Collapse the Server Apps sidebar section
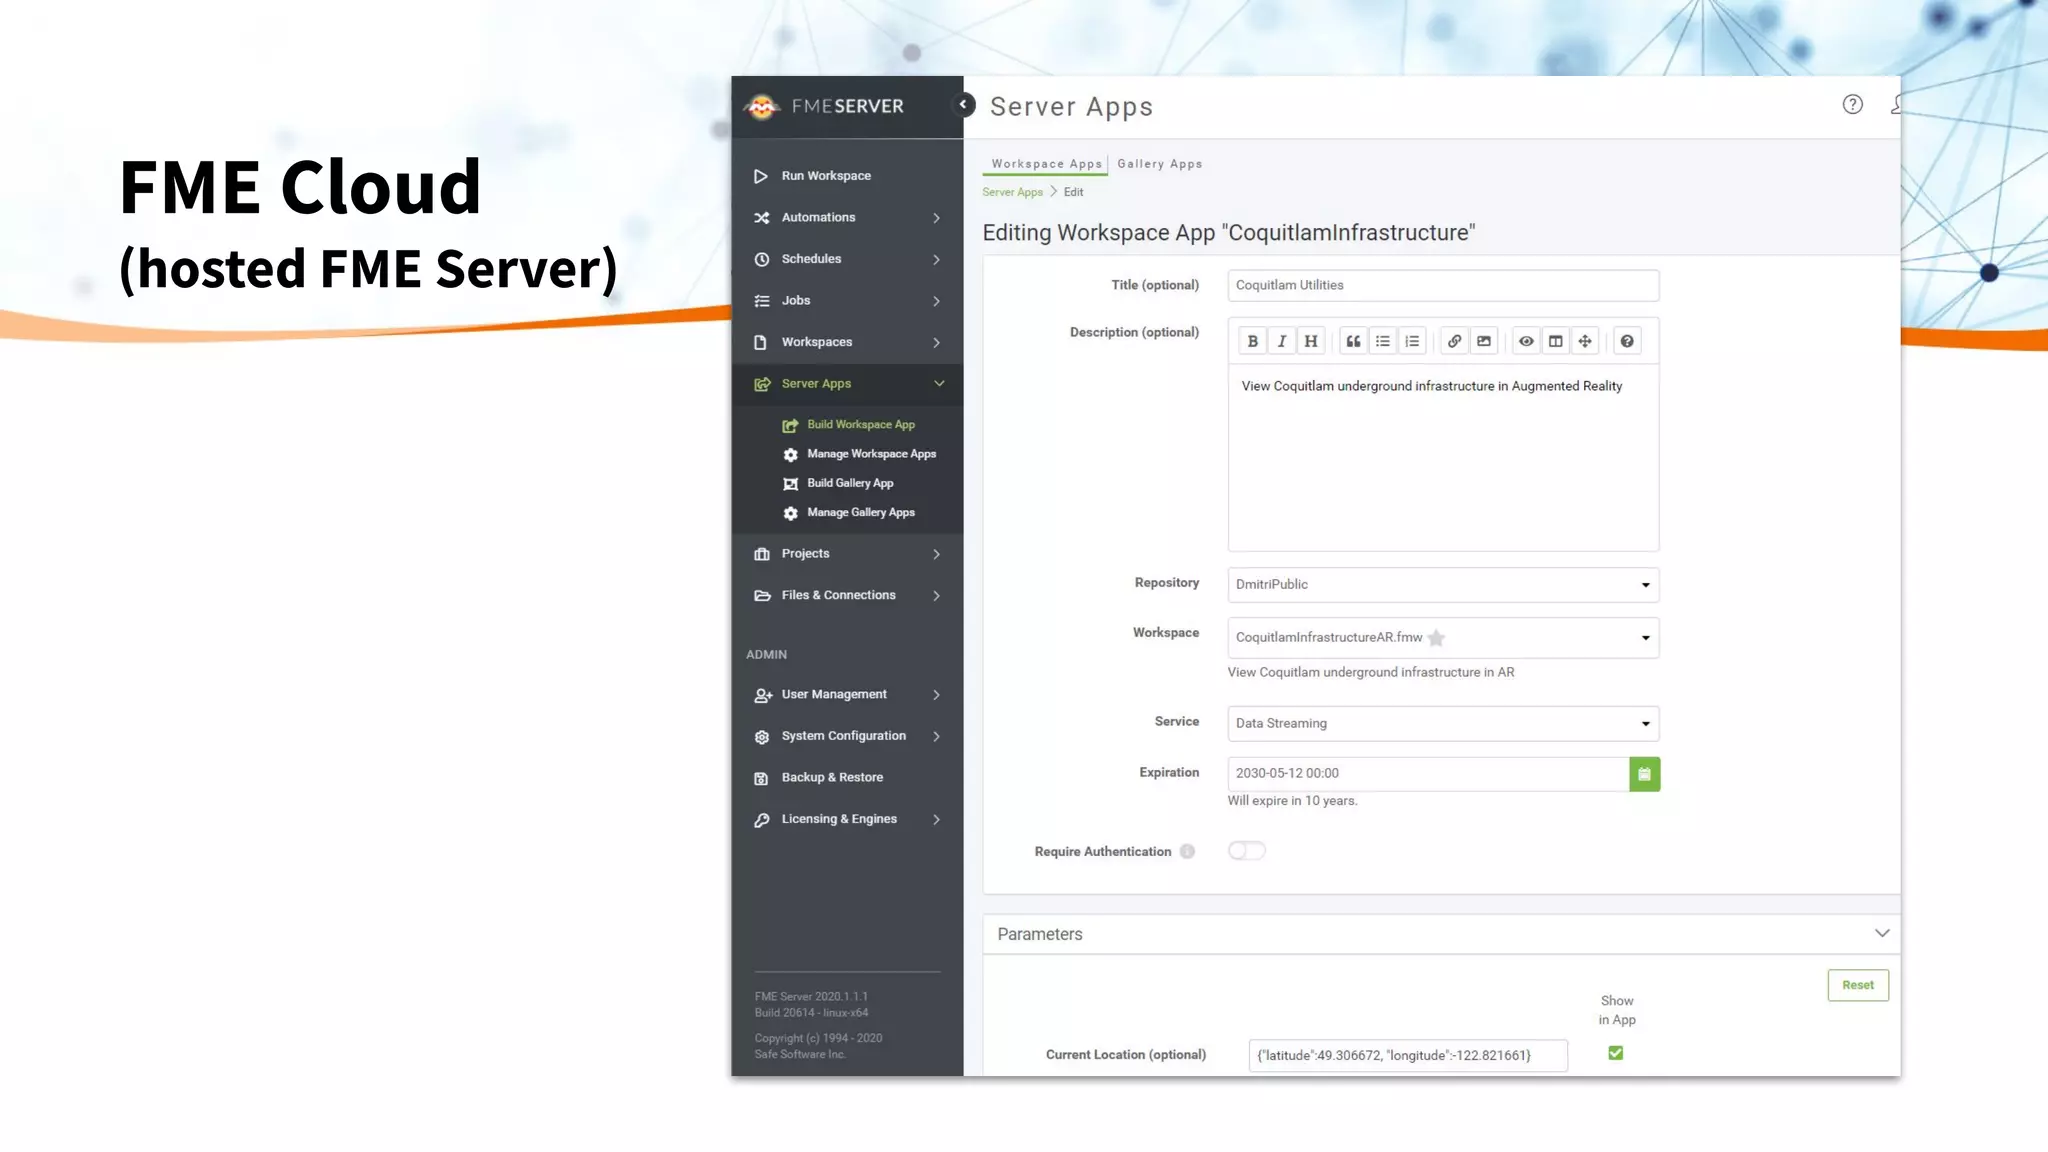Screen dimensions: 2048x1152 tap(847, 384)
